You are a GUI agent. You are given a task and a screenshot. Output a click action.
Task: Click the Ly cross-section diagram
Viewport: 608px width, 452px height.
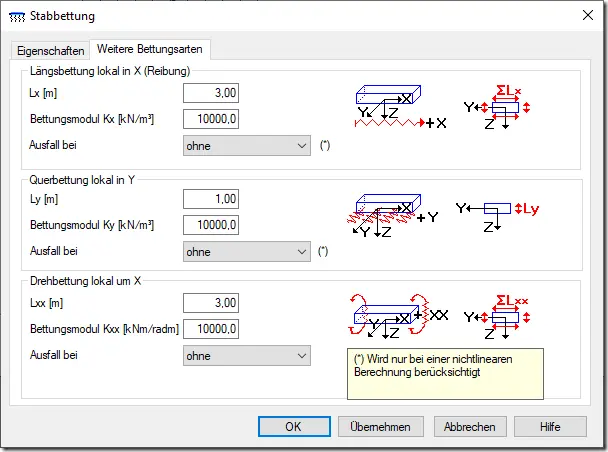(x=497, y=216)
